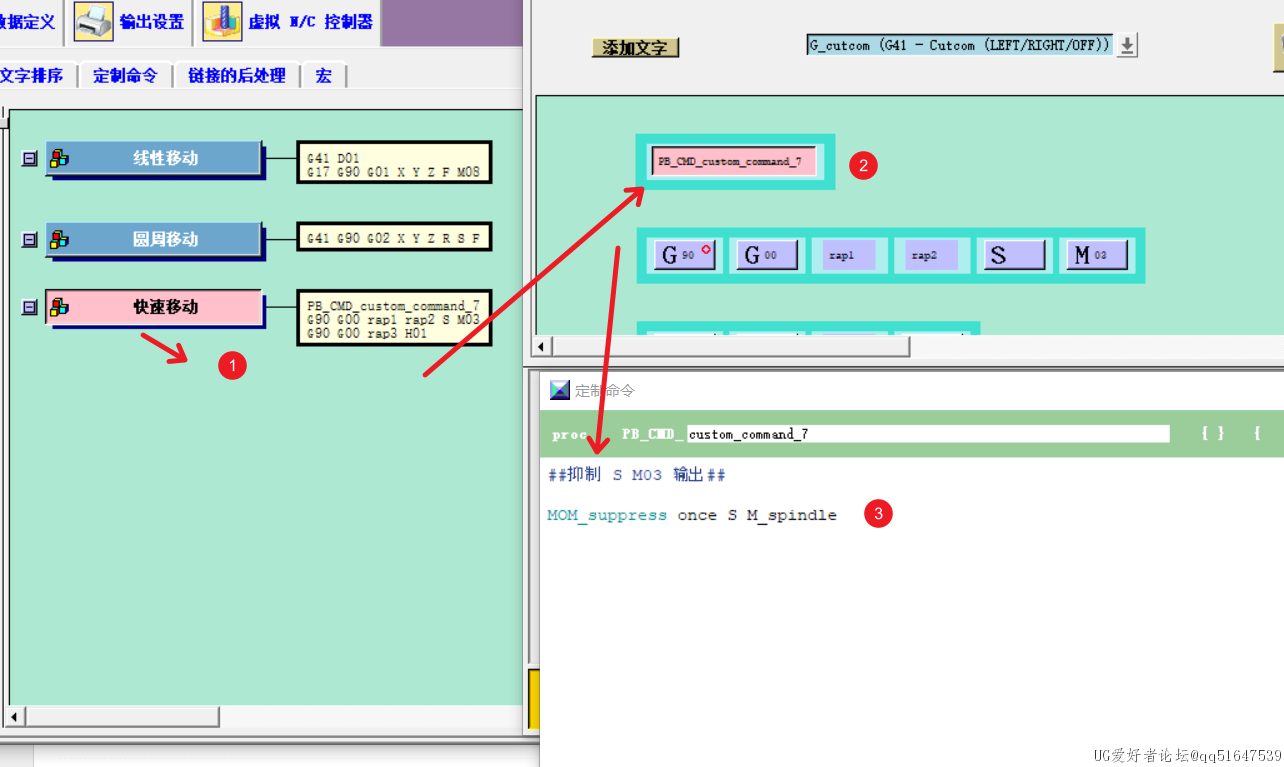
Task: Click the 圆周移动 G41 G90 G02 code box
Action: tap(394, 238)
